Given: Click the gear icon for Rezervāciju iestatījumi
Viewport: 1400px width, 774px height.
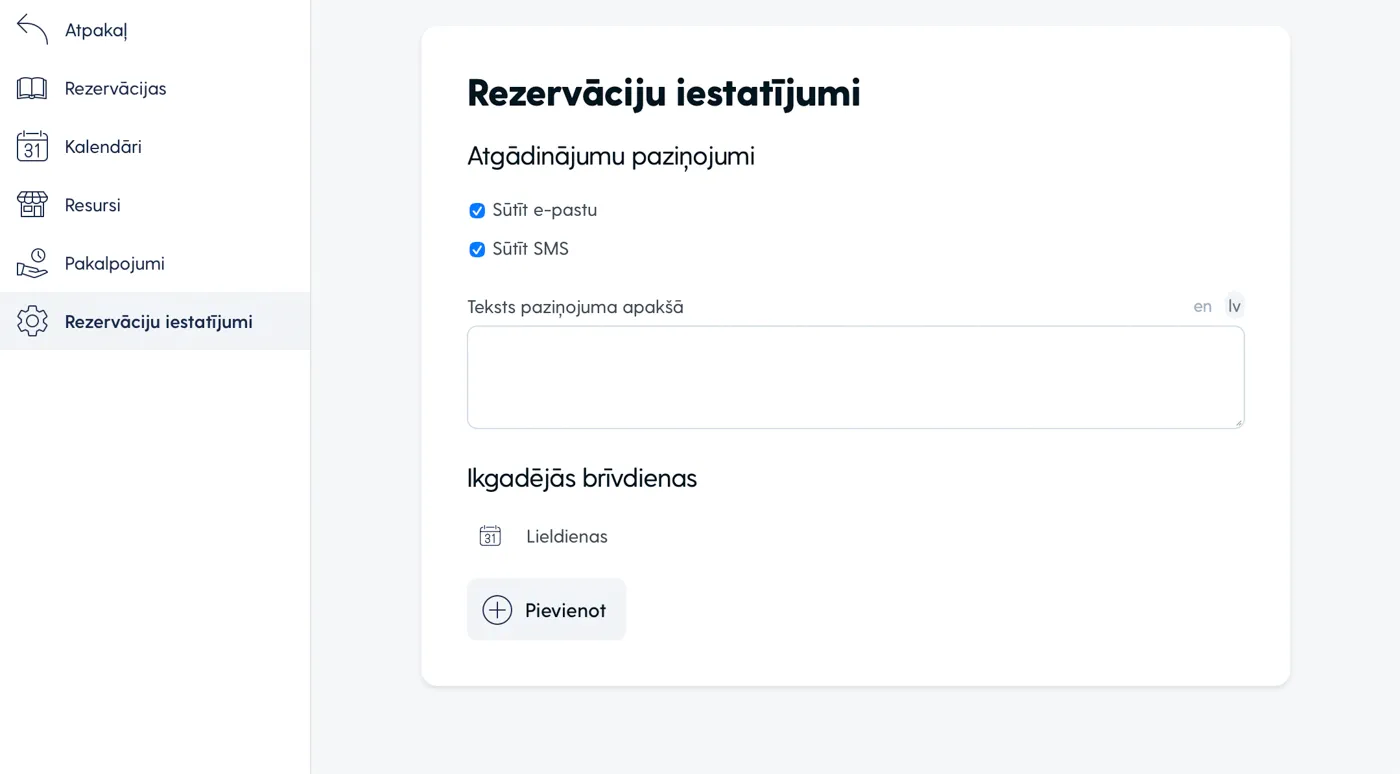Looking at the screenshot, I should tap(32, 321).
